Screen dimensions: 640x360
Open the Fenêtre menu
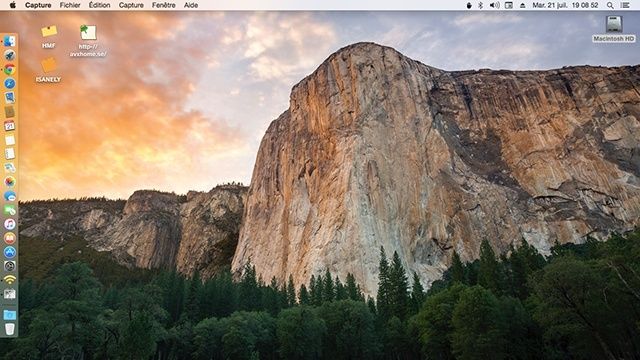coord(164,5)
